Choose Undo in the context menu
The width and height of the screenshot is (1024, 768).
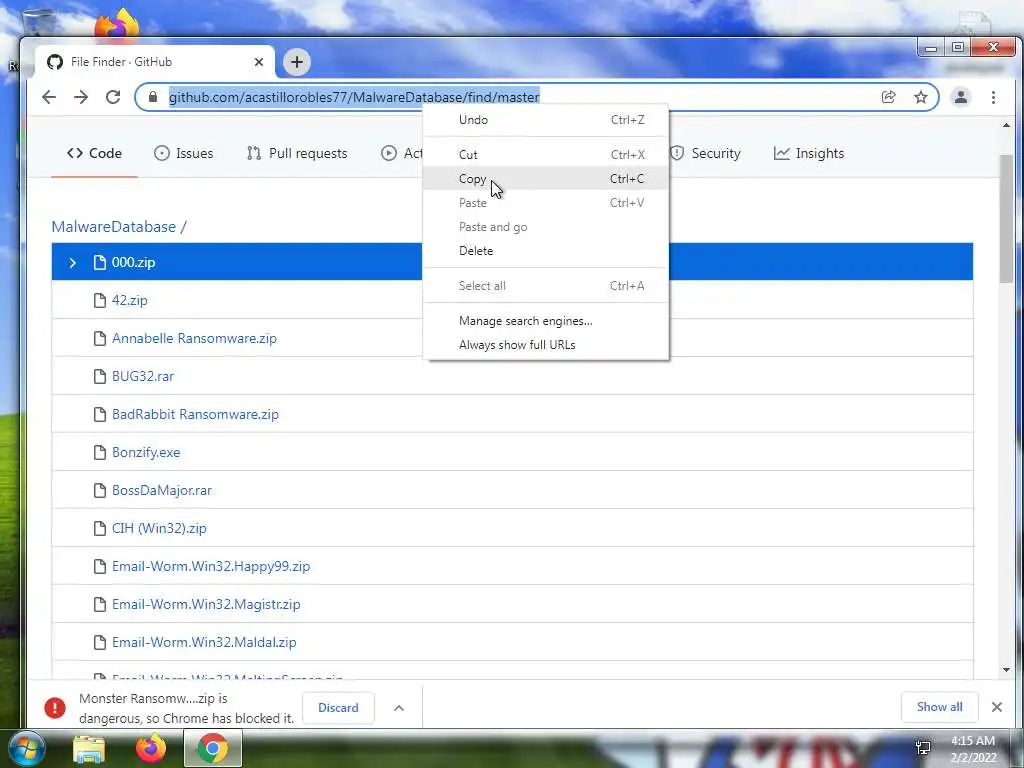pyautogui.click(x=546, y=120)
